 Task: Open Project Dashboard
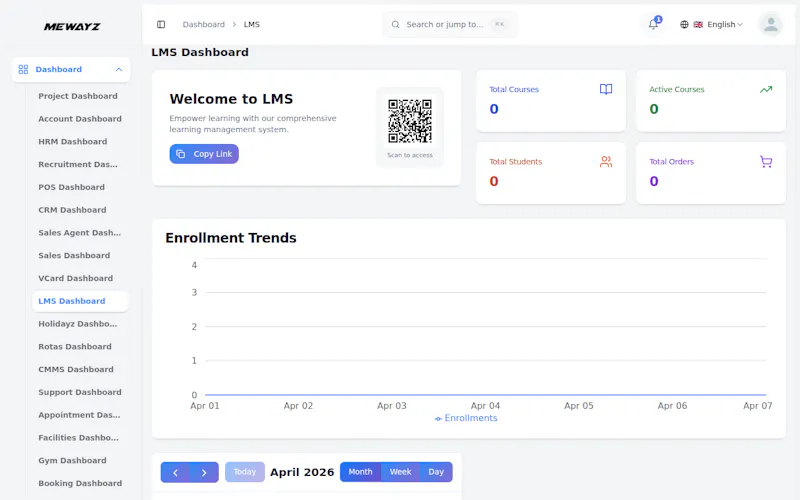click(78, 96)
